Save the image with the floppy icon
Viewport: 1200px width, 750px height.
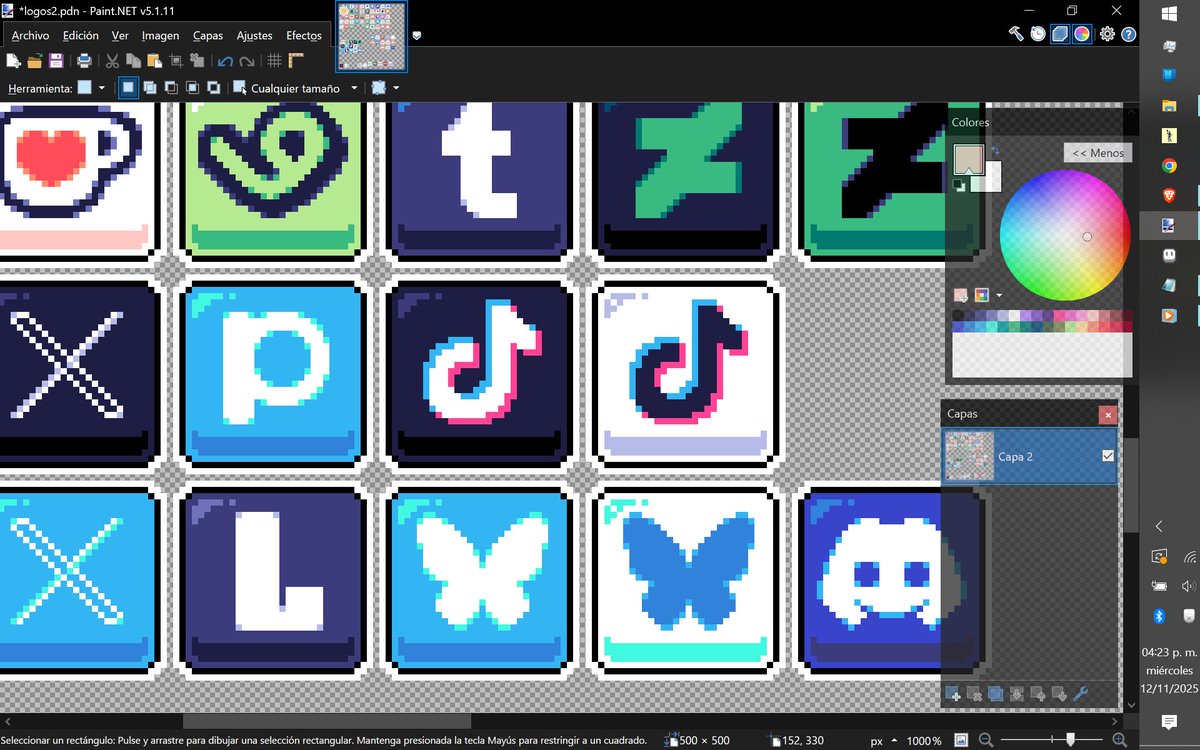pos(56,61)
